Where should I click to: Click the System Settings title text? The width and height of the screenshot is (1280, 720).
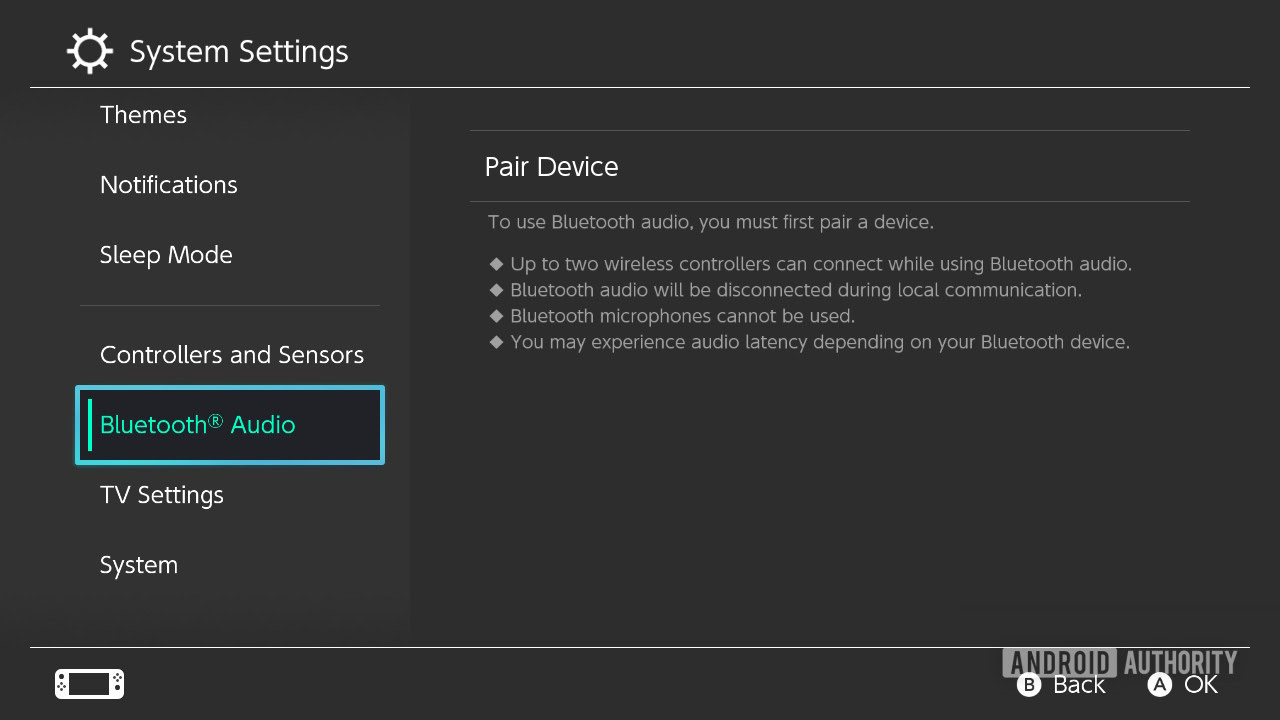pos(239,52)
